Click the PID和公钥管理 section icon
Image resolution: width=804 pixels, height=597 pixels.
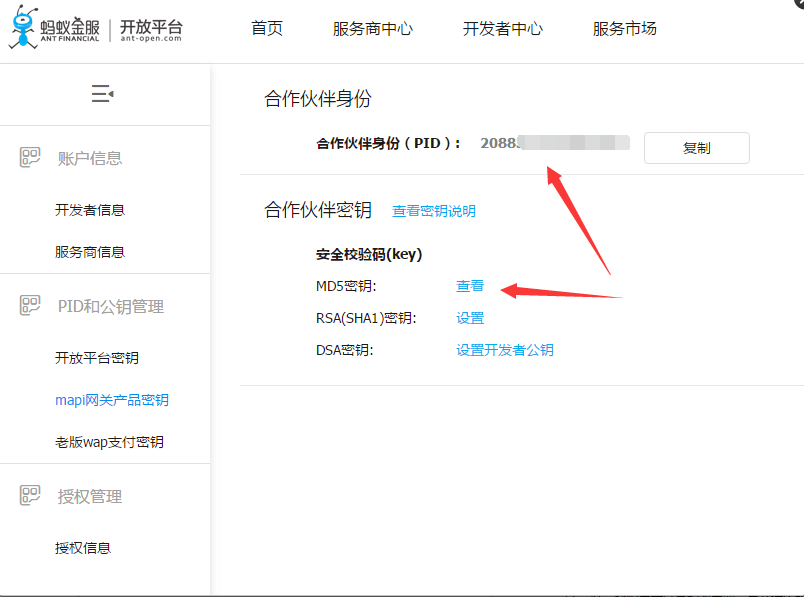pyautogui.click(x=30, y=306)
